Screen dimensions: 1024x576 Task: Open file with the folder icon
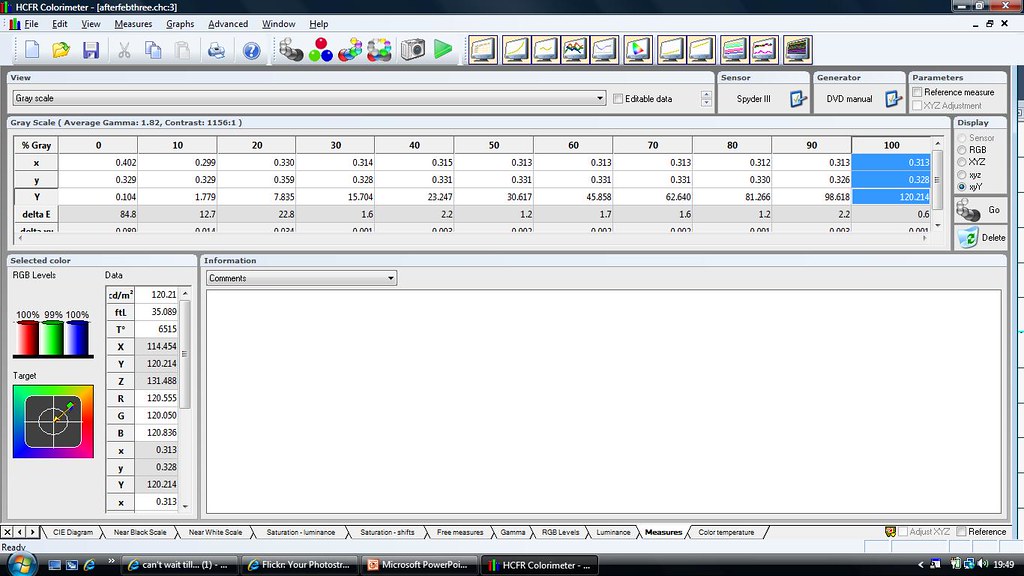coord(61,49)
